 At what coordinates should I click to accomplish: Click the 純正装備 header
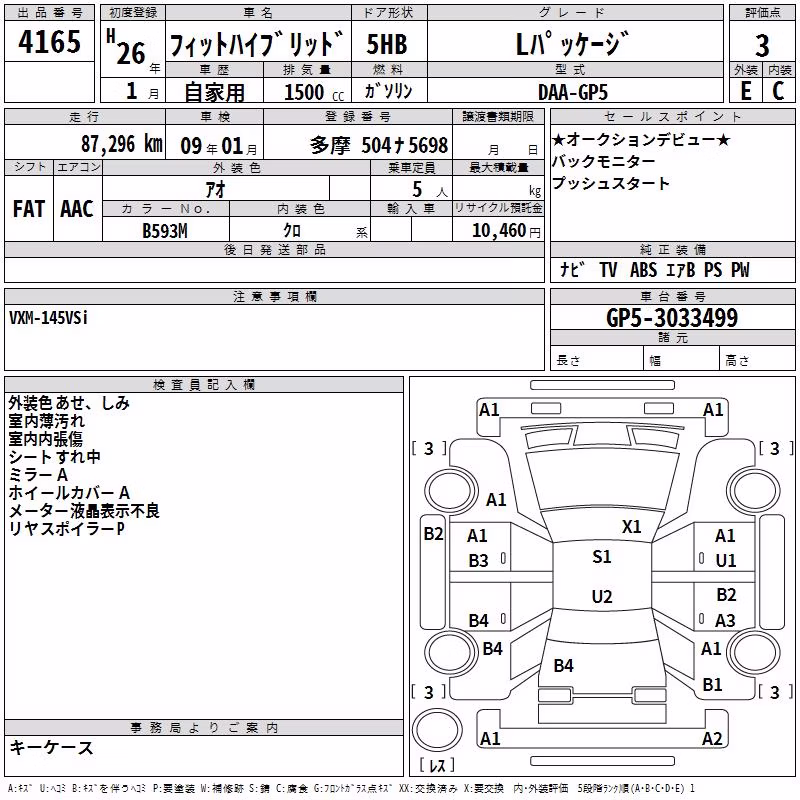click(672, 249)
